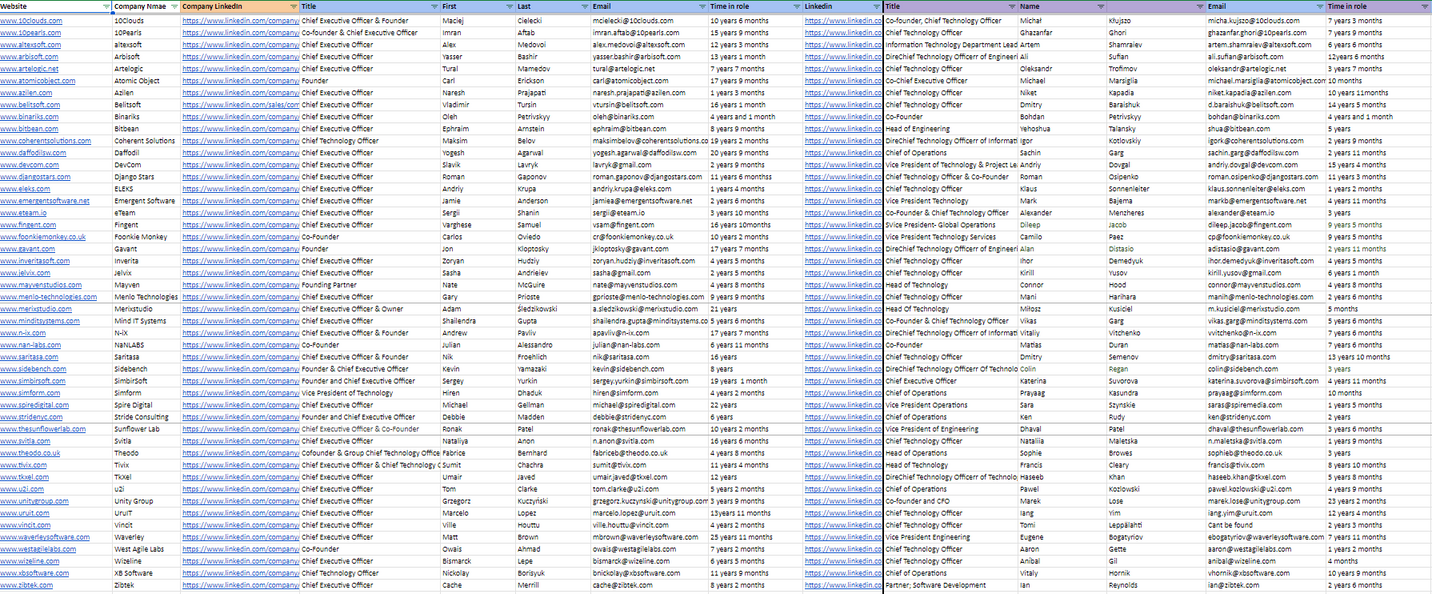The height and width of the screenshot is (594, 1432).
Task: Select the Co-Chief Executive Officer title cell
Action: click(951, 81)
